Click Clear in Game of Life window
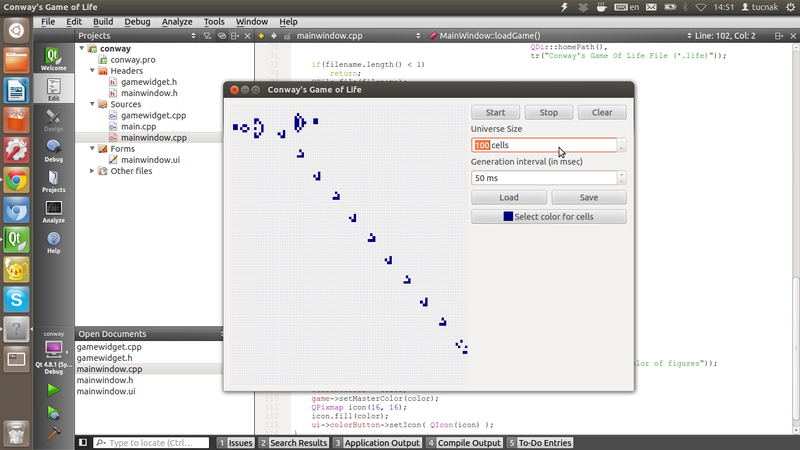The width and height of the screenshot is (800, 450). (x=602, y=112)
